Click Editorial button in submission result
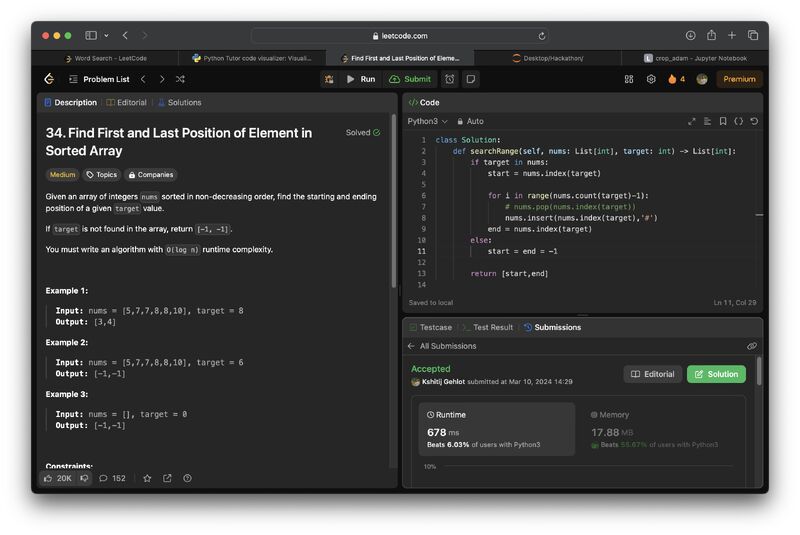Screen dimensions: 800x535 coord(653,374)
